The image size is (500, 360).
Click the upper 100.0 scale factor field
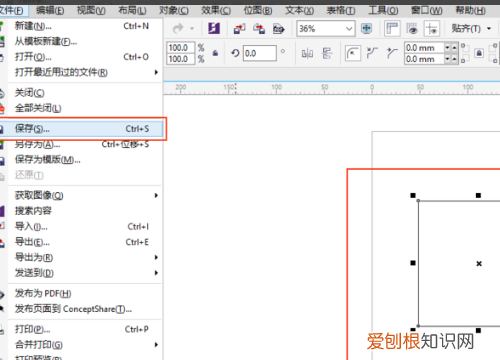pyautogui.click(x=180, y=48)
